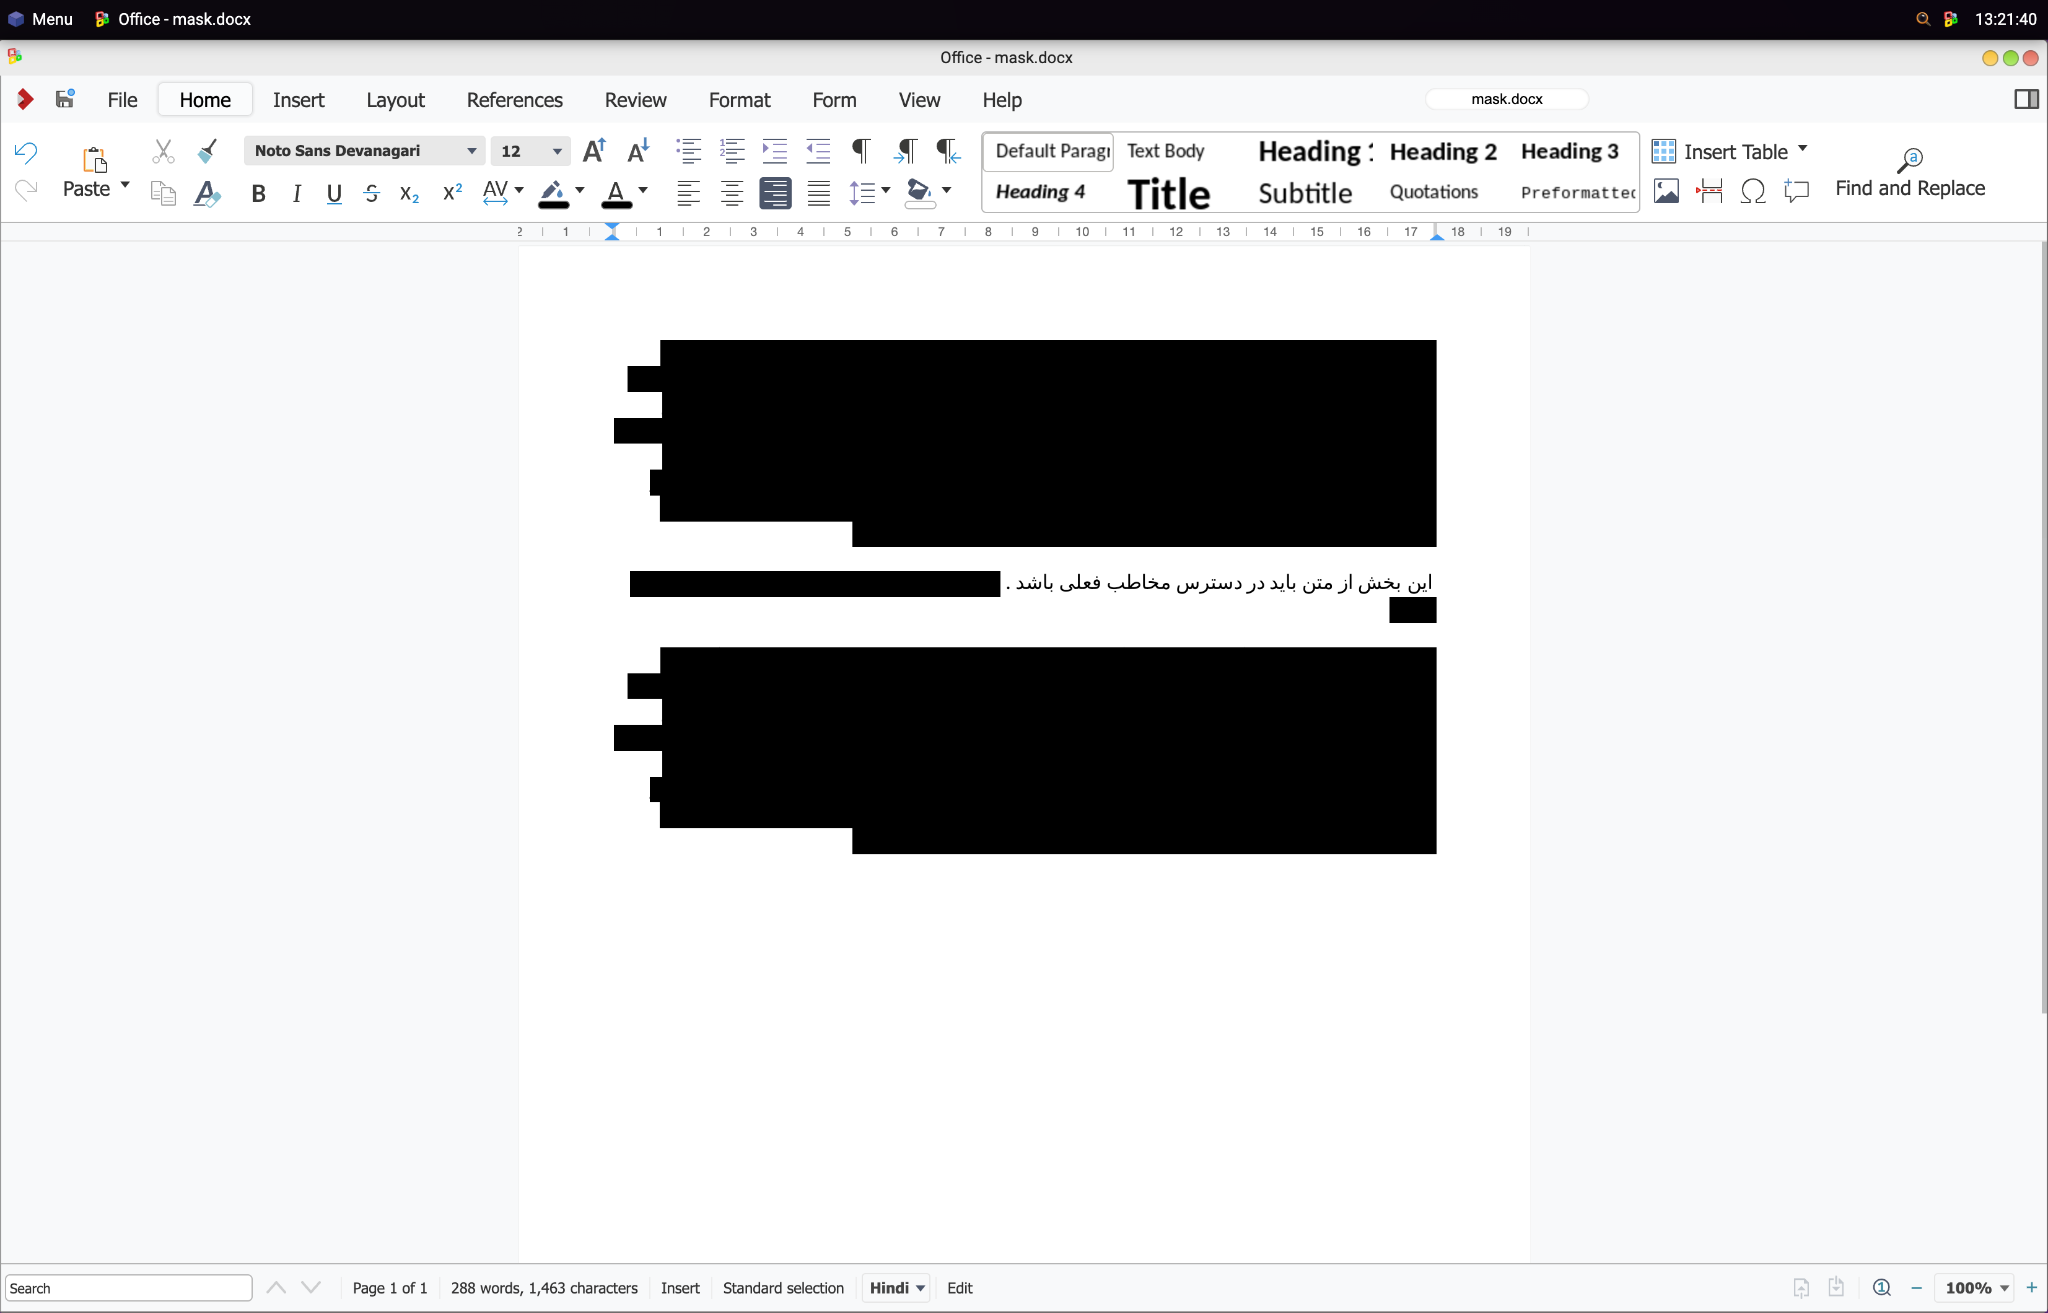Apply the Heading 2 paragraph style
This screenshot has width=2048, height=1313.
(x=1442, y=151)
